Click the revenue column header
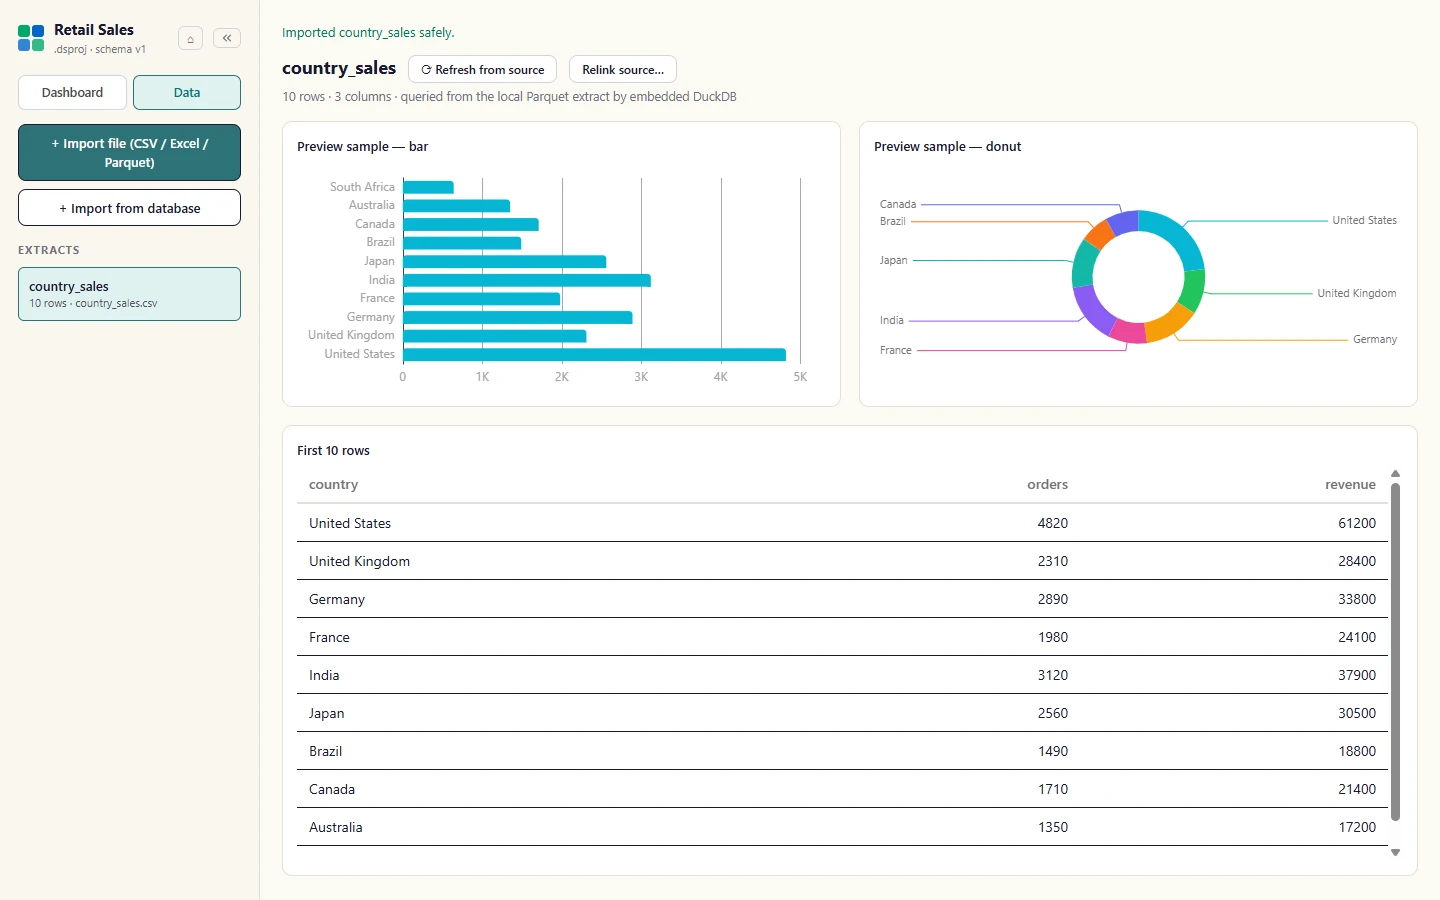This screenshot has height=900, width=1440. click(1350, 484)
